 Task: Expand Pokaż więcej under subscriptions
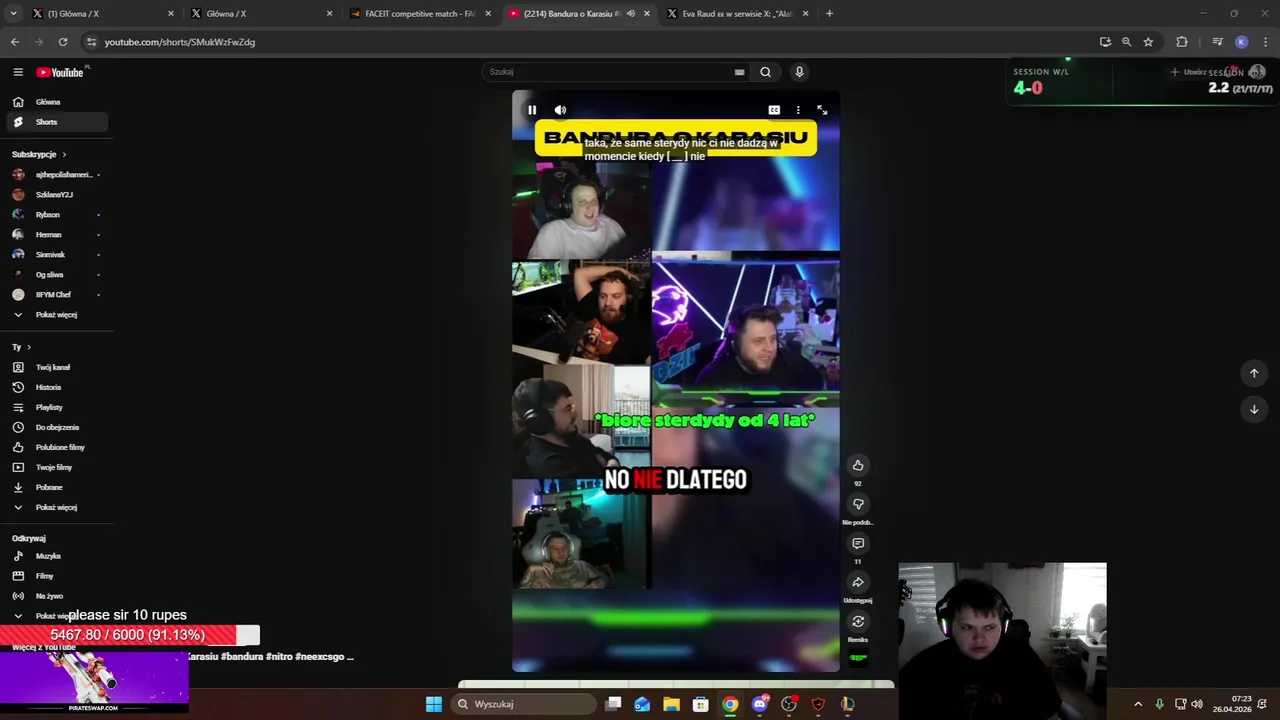[57, 315]
